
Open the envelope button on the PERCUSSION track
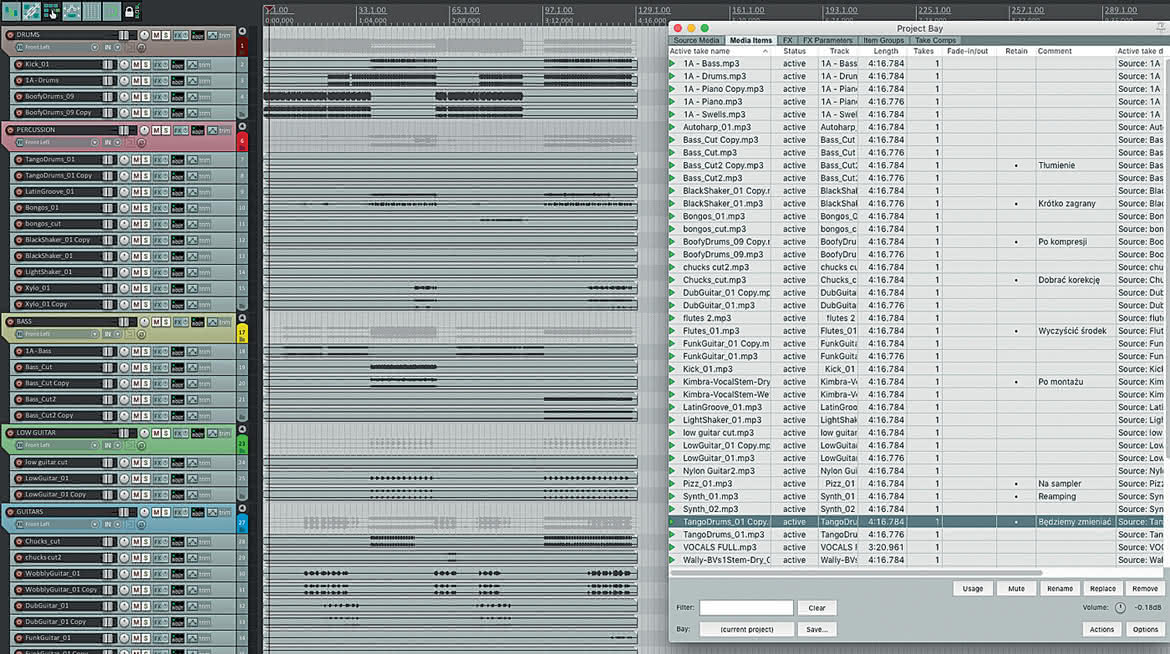(x=213, y=131)
